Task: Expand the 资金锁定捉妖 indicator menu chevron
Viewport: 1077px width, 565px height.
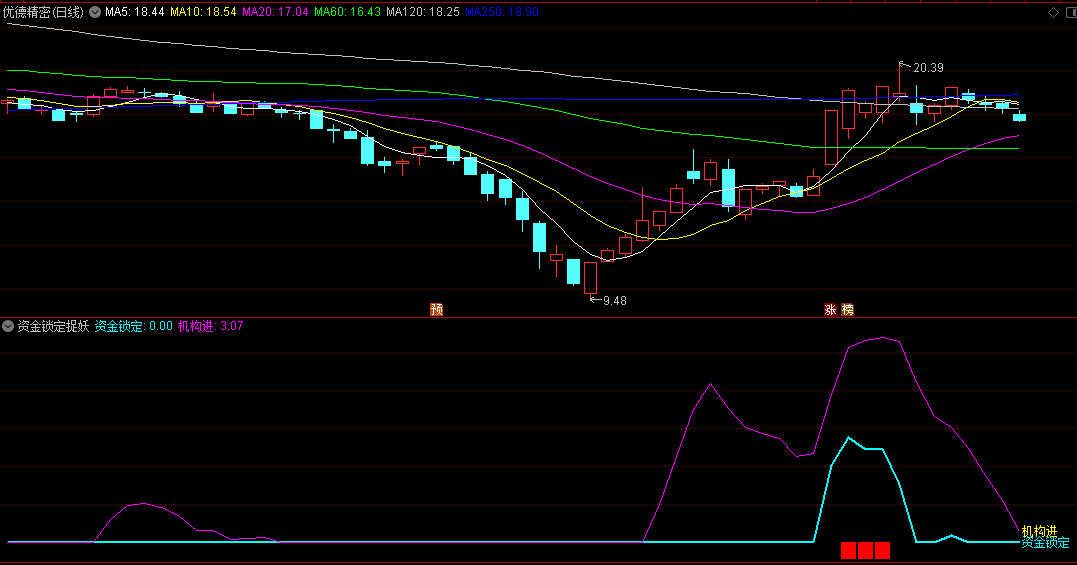Action: 8,326
